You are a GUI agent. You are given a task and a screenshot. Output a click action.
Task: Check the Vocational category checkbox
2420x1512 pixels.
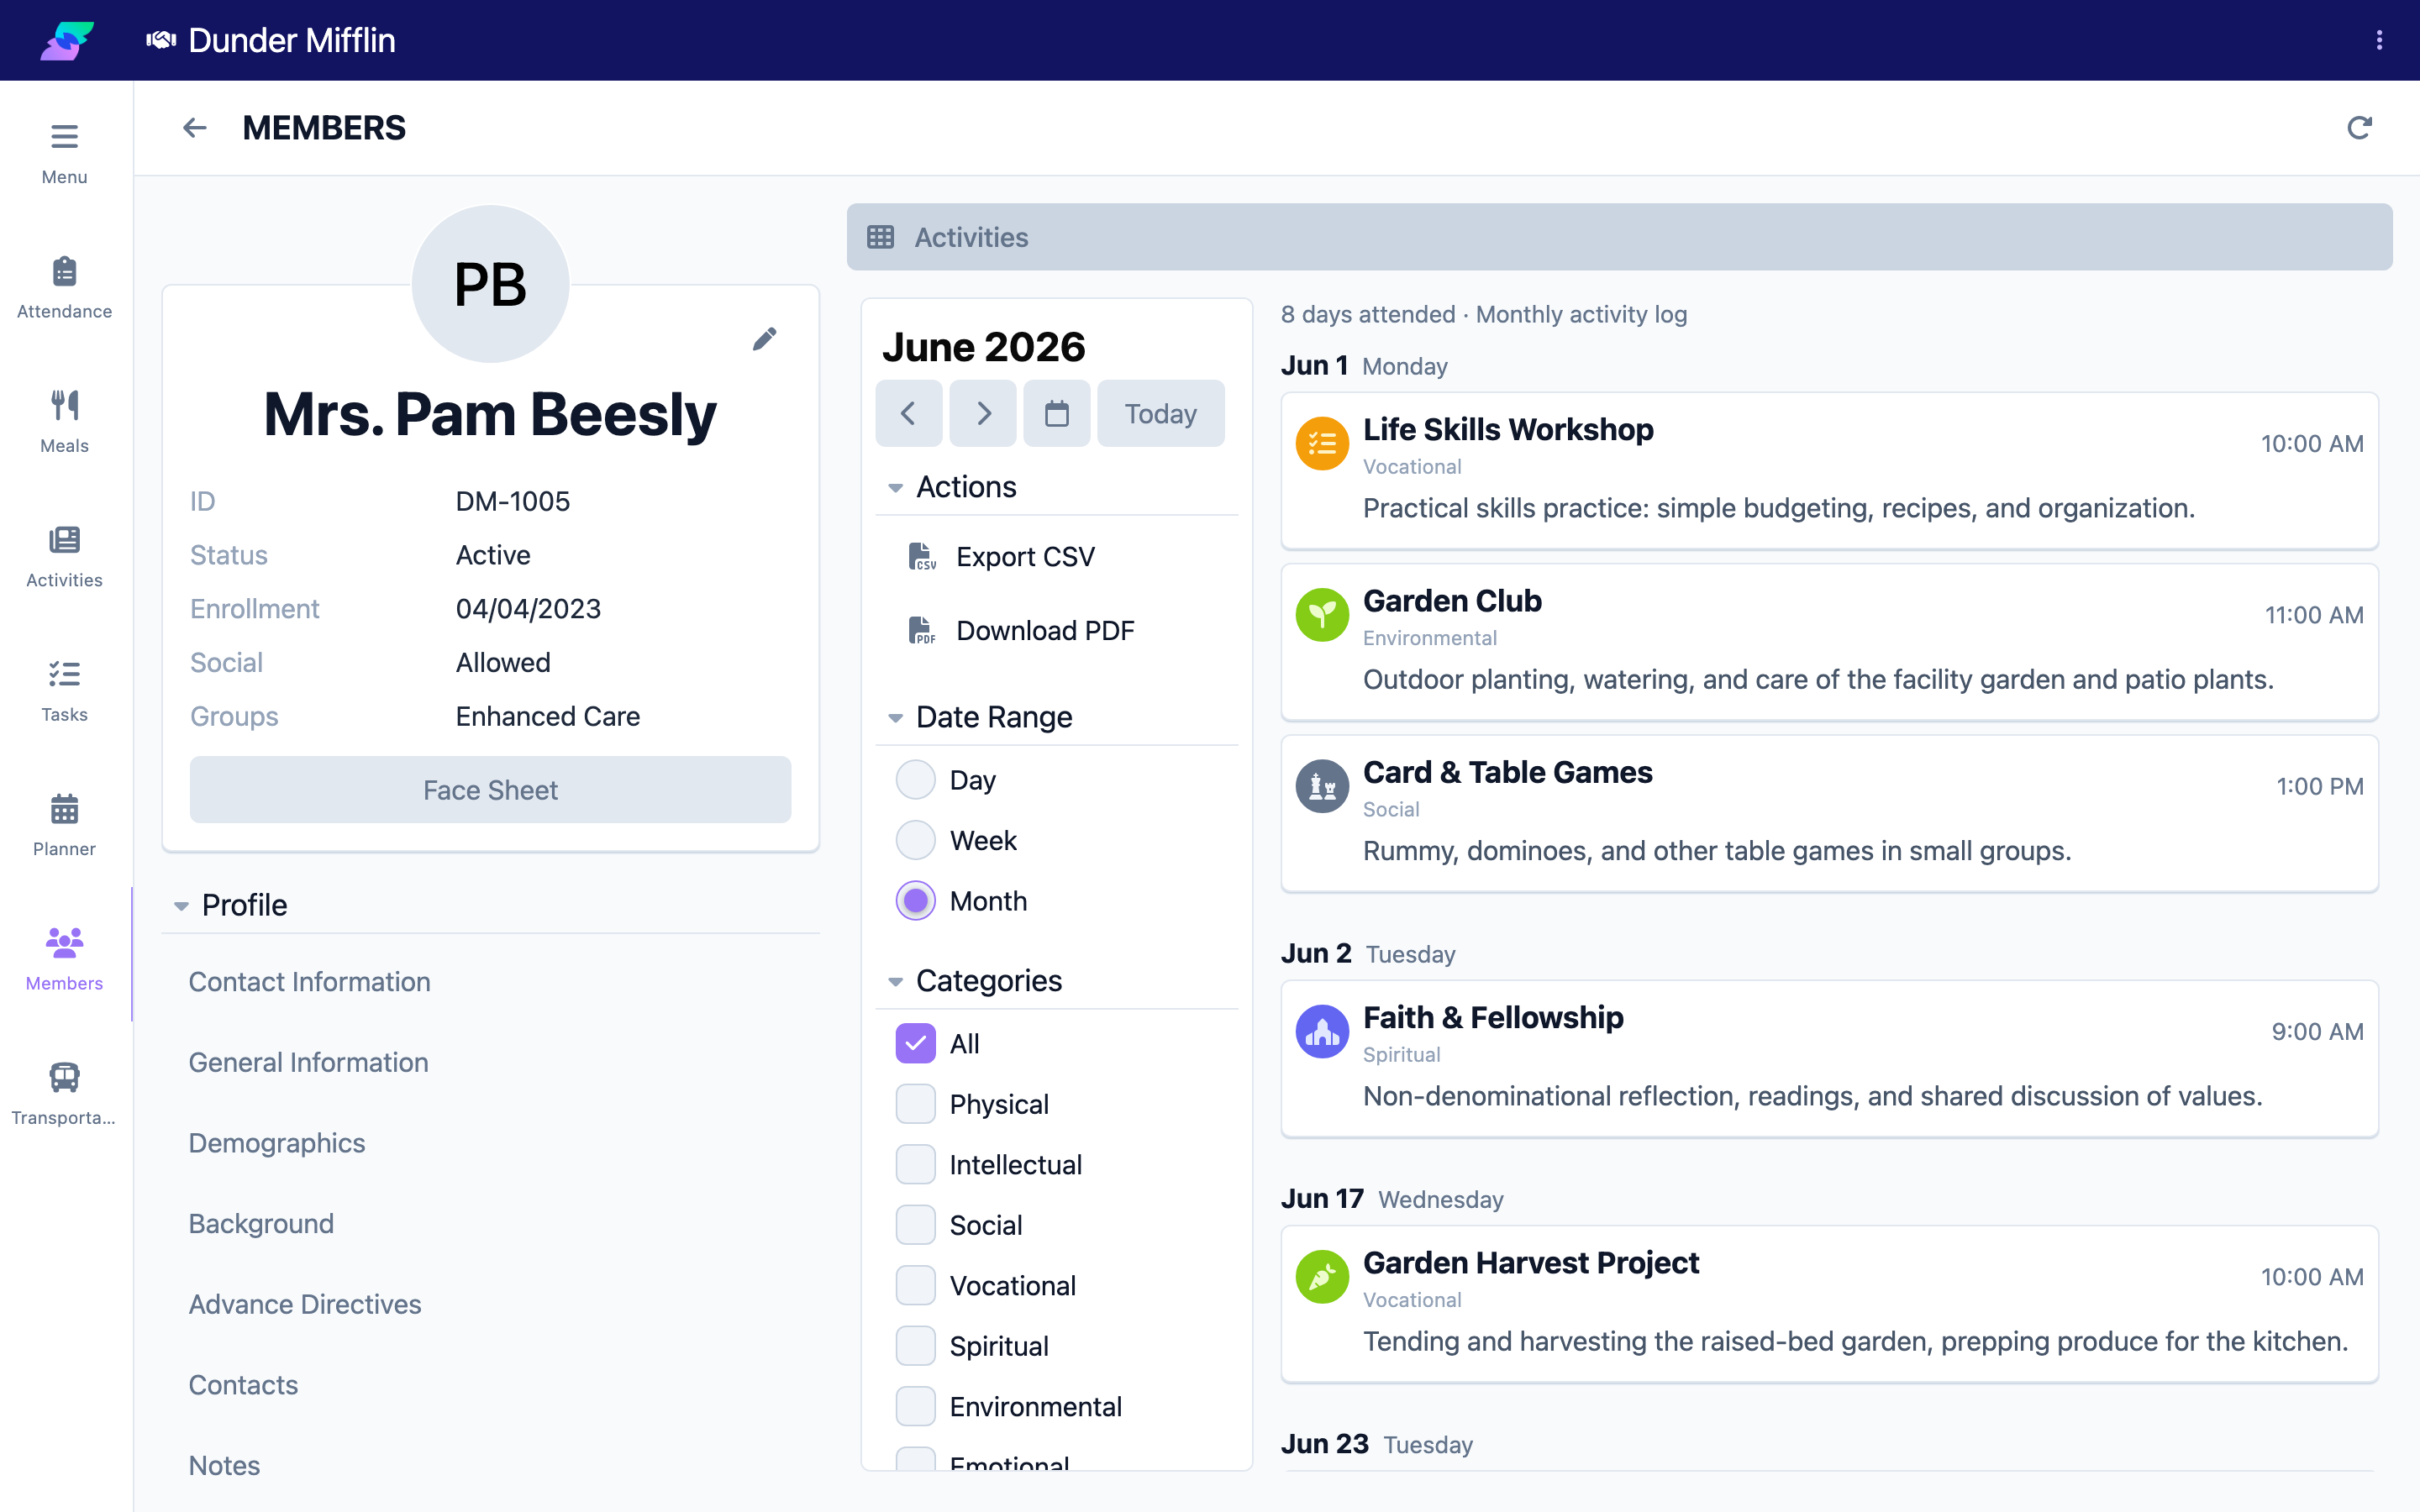pyautogui.click(x=915, y=1285)
